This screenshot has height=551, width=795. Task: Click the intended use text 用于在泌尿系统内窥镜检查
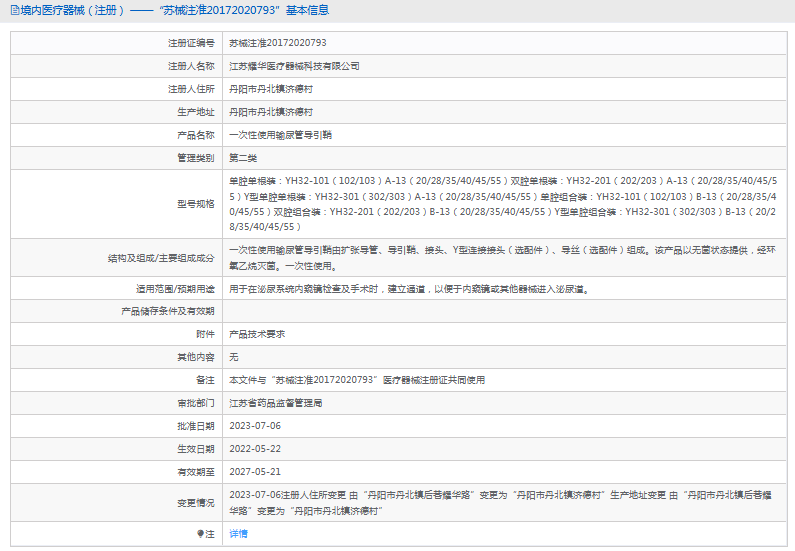(x=409, y=289)
